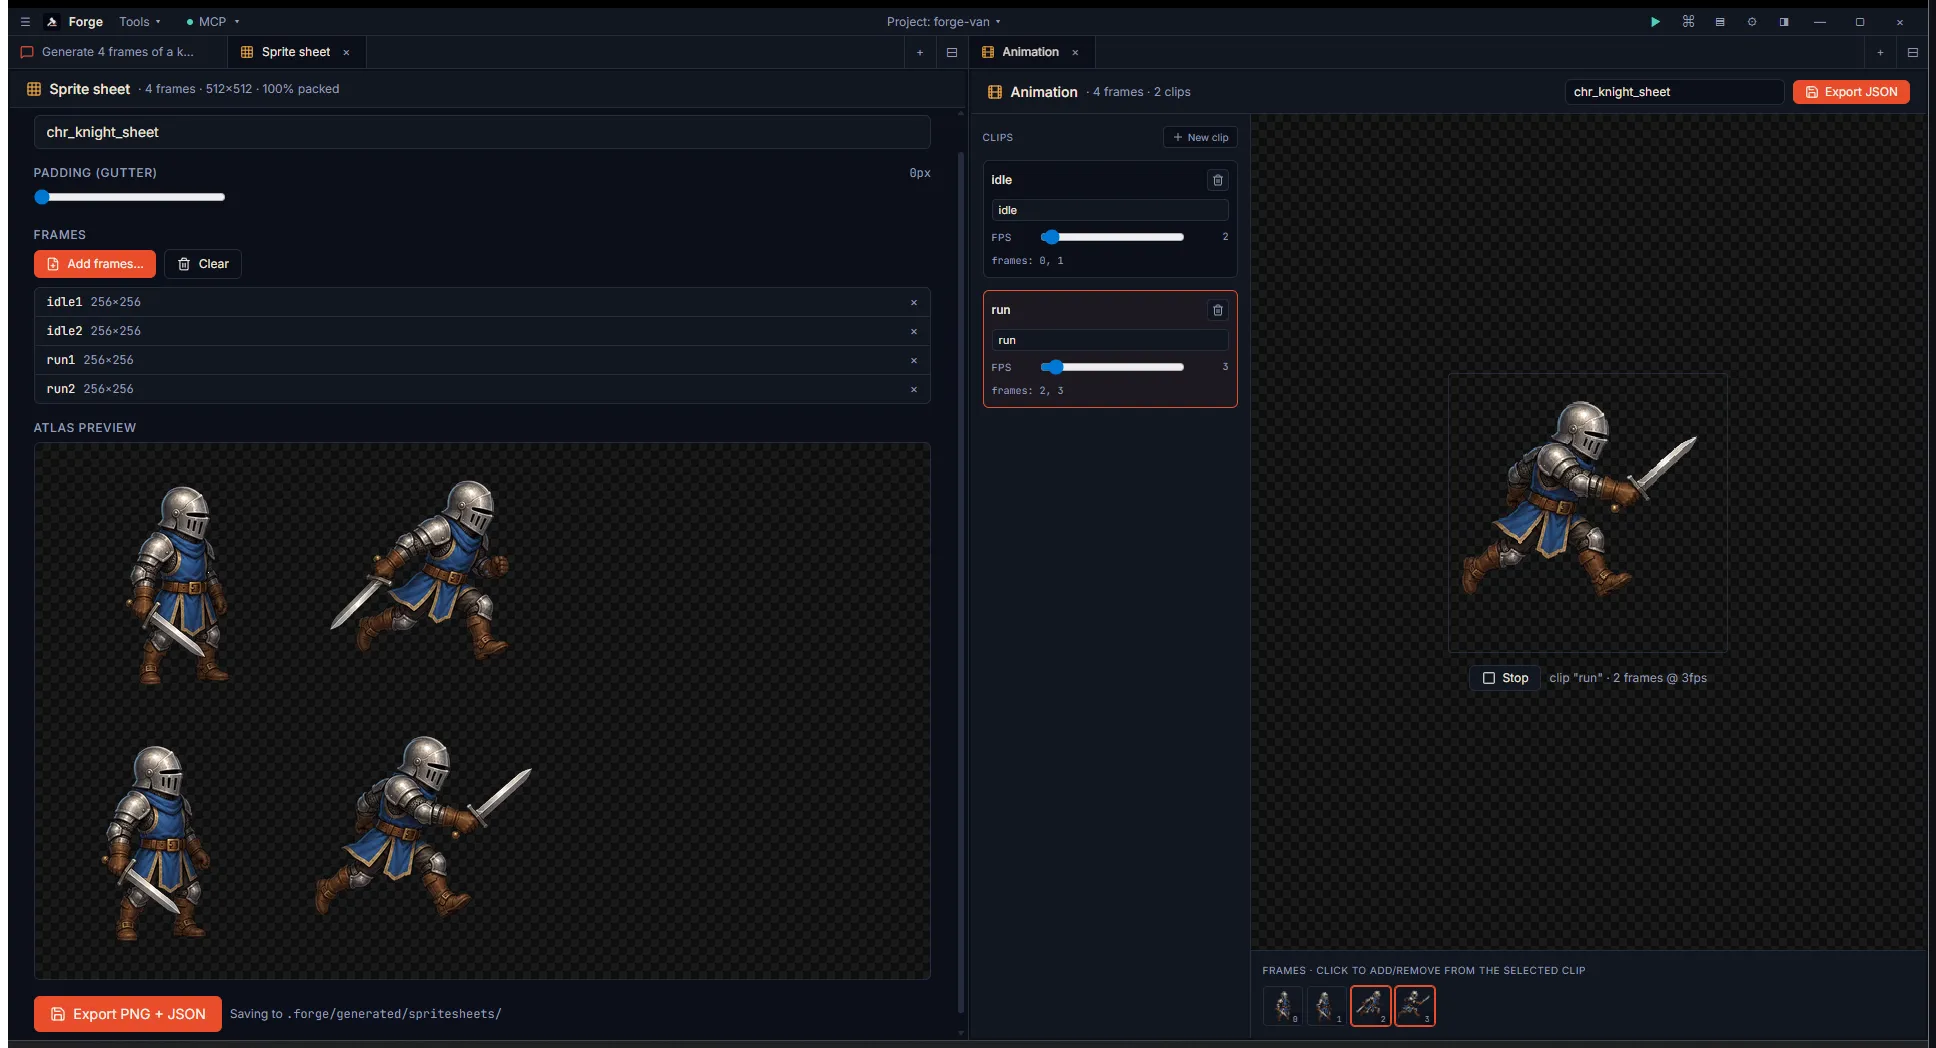1936x1048 pixels.
Task: Remove the idle2 frame row
Action: (x=913, y=331)
